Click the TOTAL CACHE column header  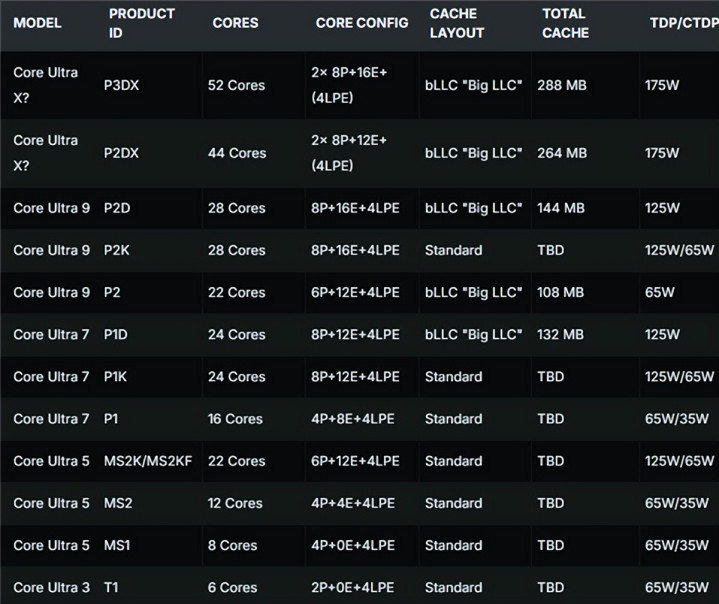[565, 23]
